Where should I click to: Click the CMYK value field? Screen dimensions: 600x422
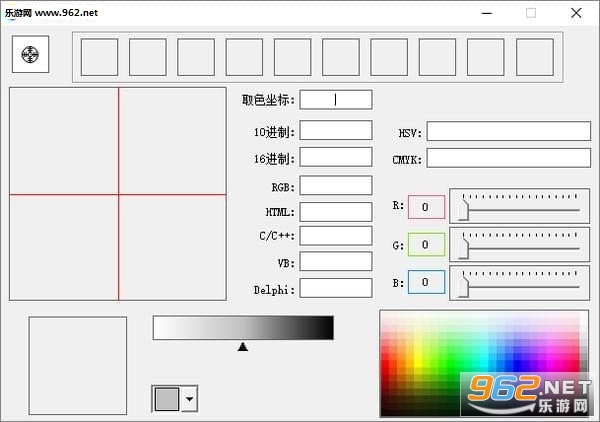click(509, 158)
